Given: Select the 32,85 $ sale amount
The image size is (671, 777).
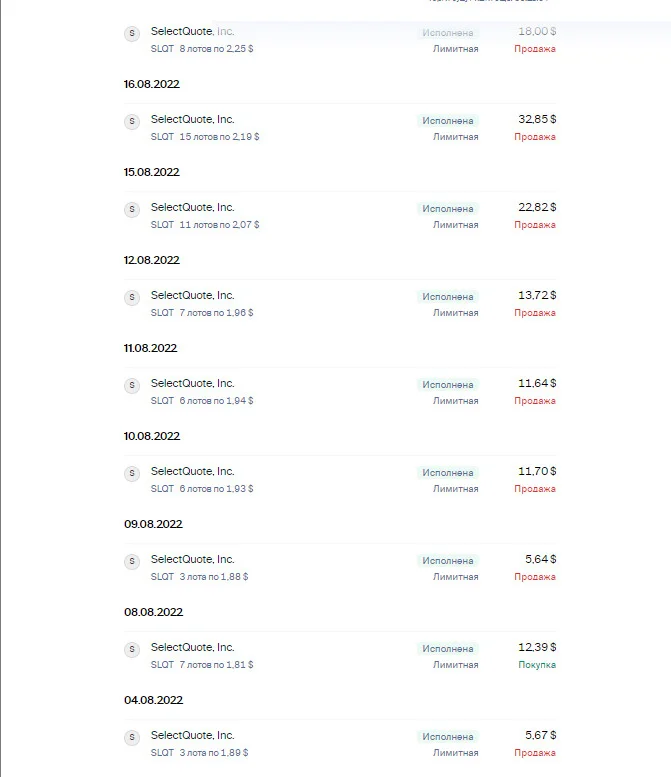Looking at the screenshot, I should pos(537,119).
